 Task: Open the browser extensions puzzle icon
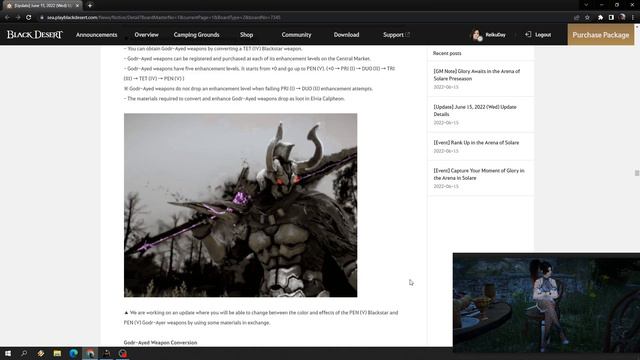[x=600, y=18]
